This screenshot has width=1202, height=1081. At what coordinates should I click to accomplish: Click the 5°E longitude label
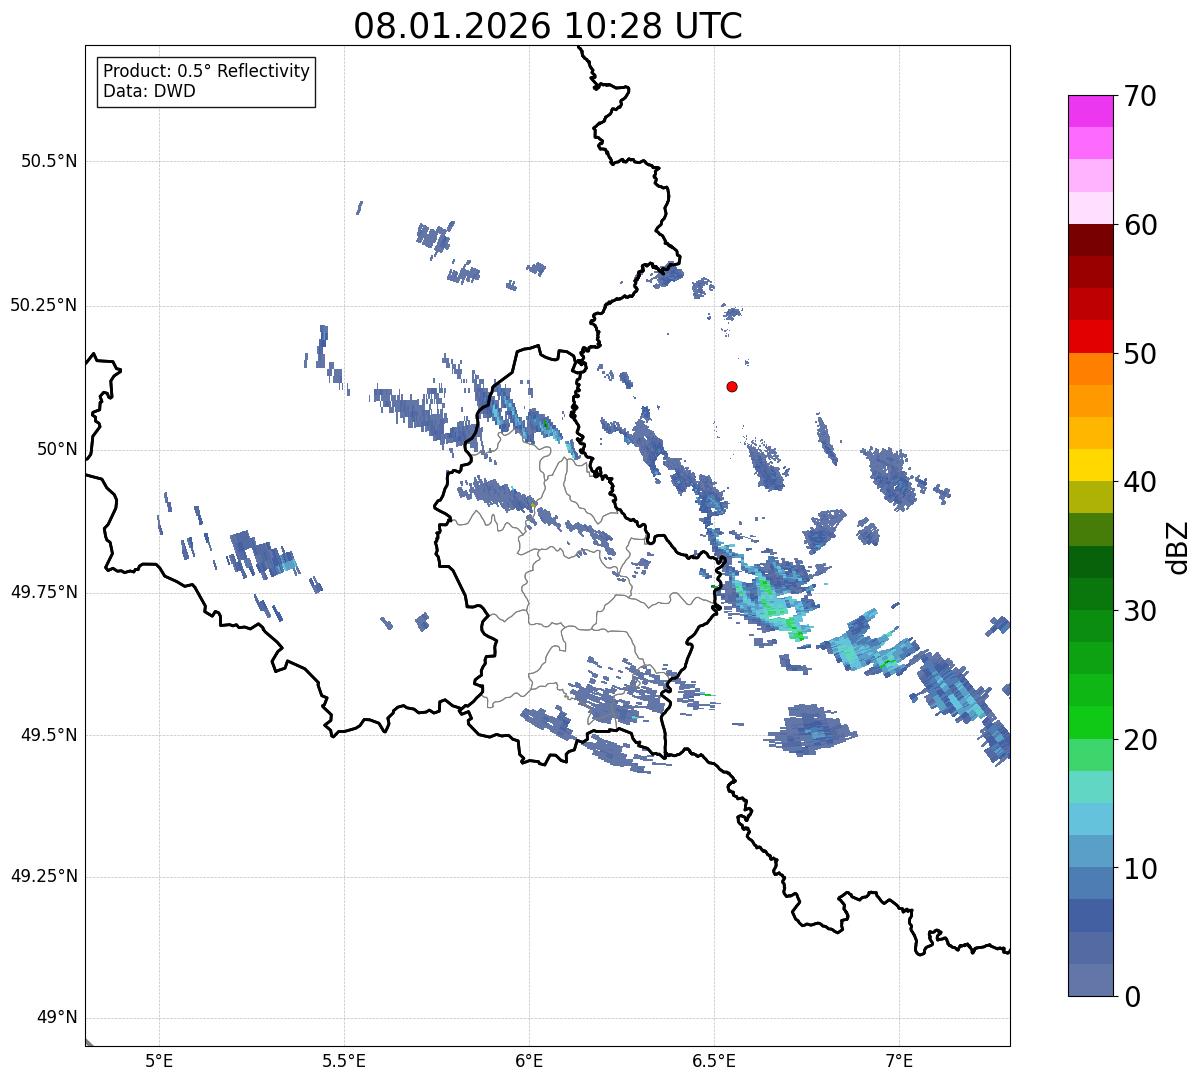159,1060
